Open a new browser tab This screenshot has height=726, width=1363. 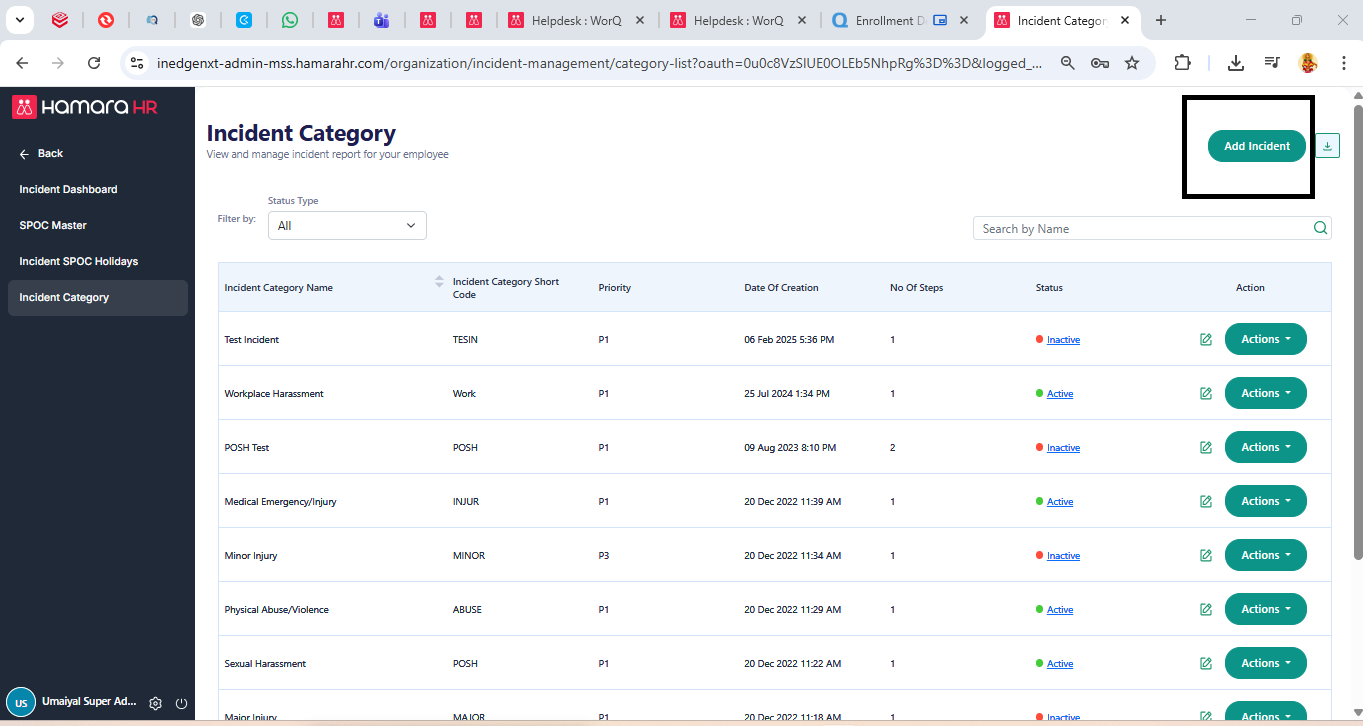pos(1161,20)
